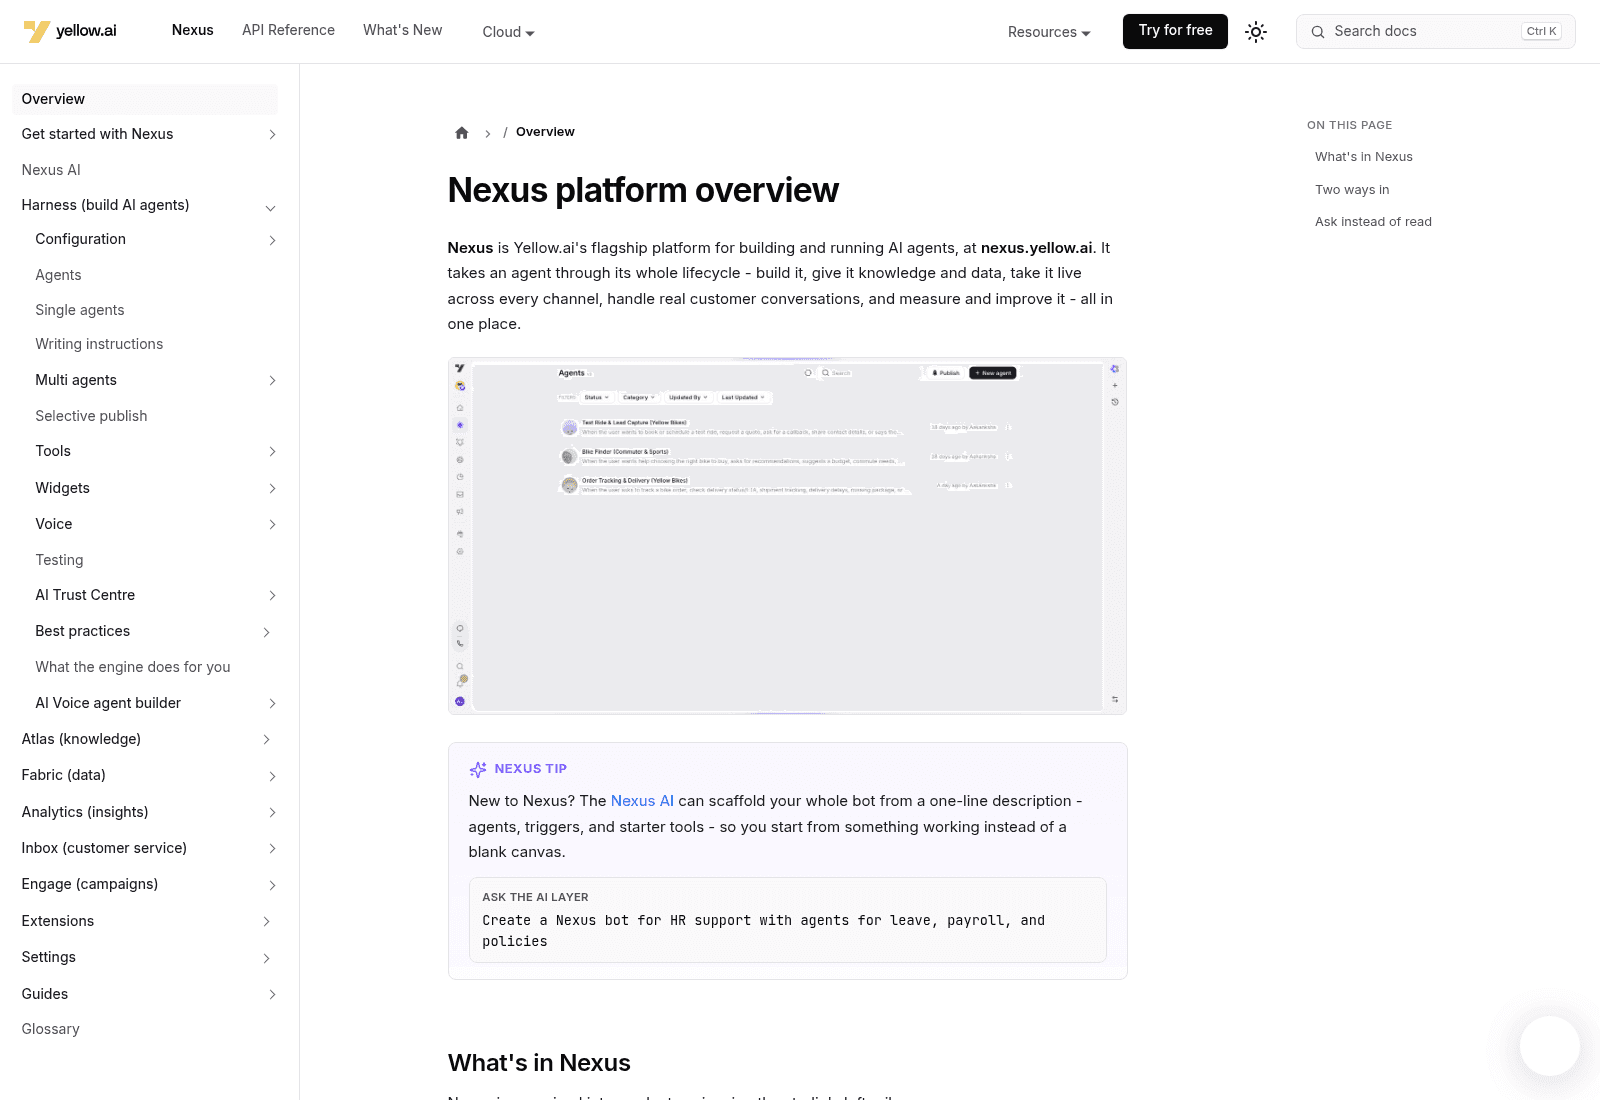This screenshot has height=1100, width=1600.
Task: Expand Get started with Nexus chevron
Action: (272, 134)
